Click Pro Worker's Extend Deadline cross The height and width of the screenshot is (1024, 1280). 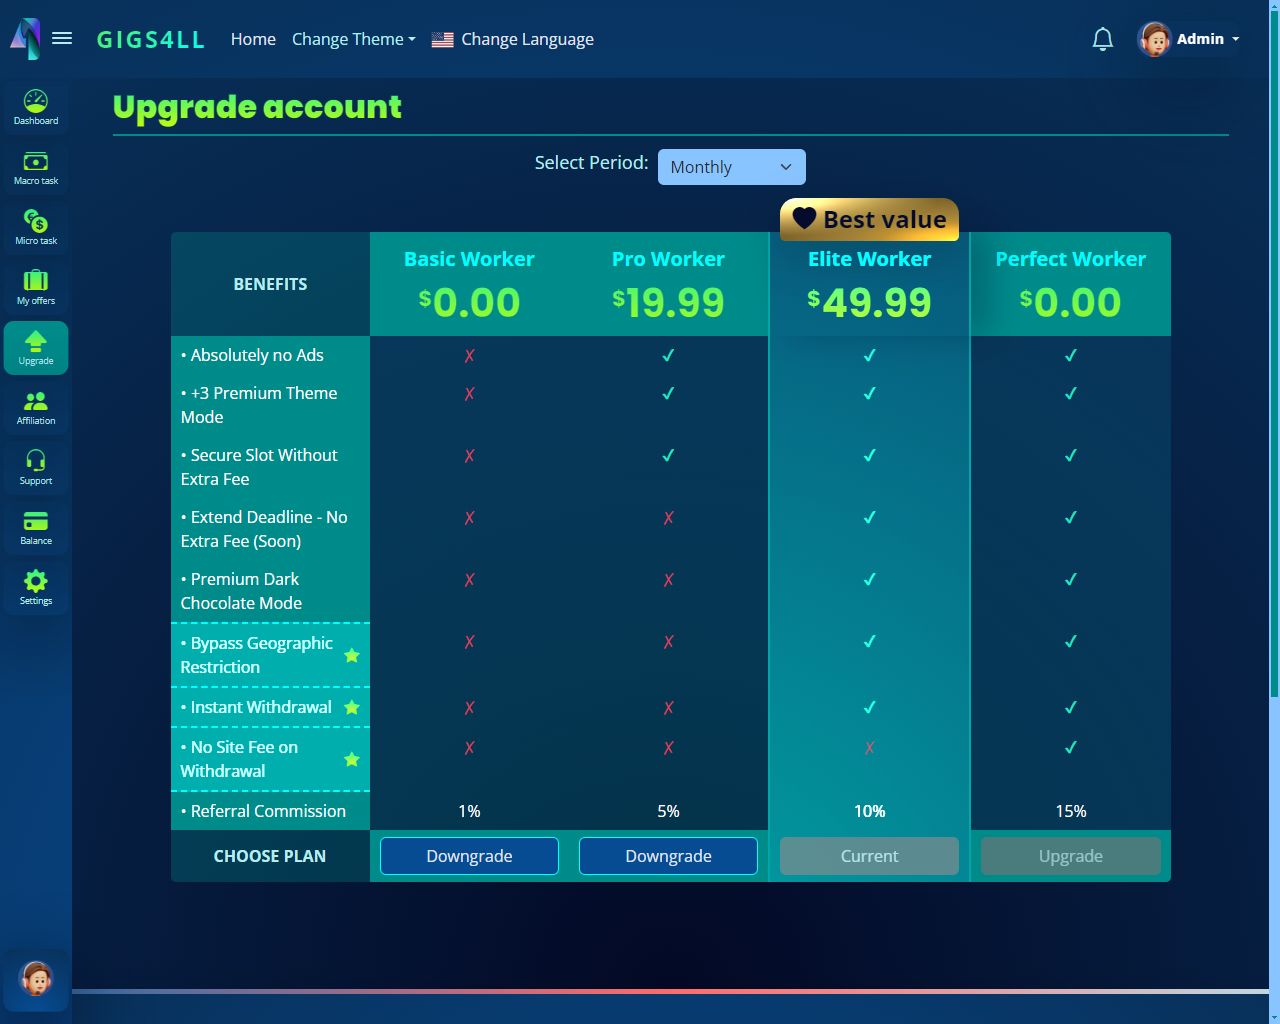(x=668, y=517)
